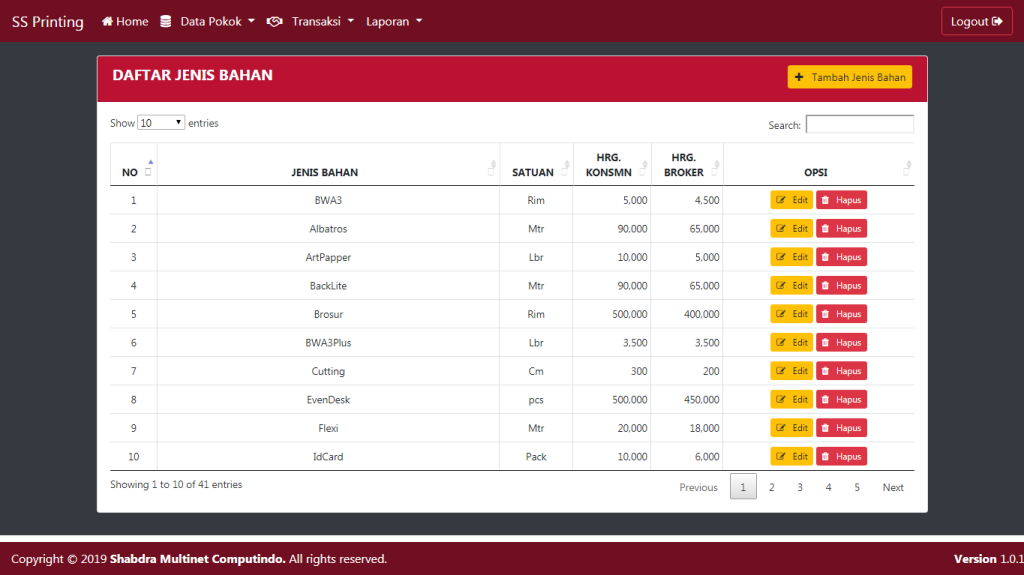Sort table by SATUAN column

(537, 165)
